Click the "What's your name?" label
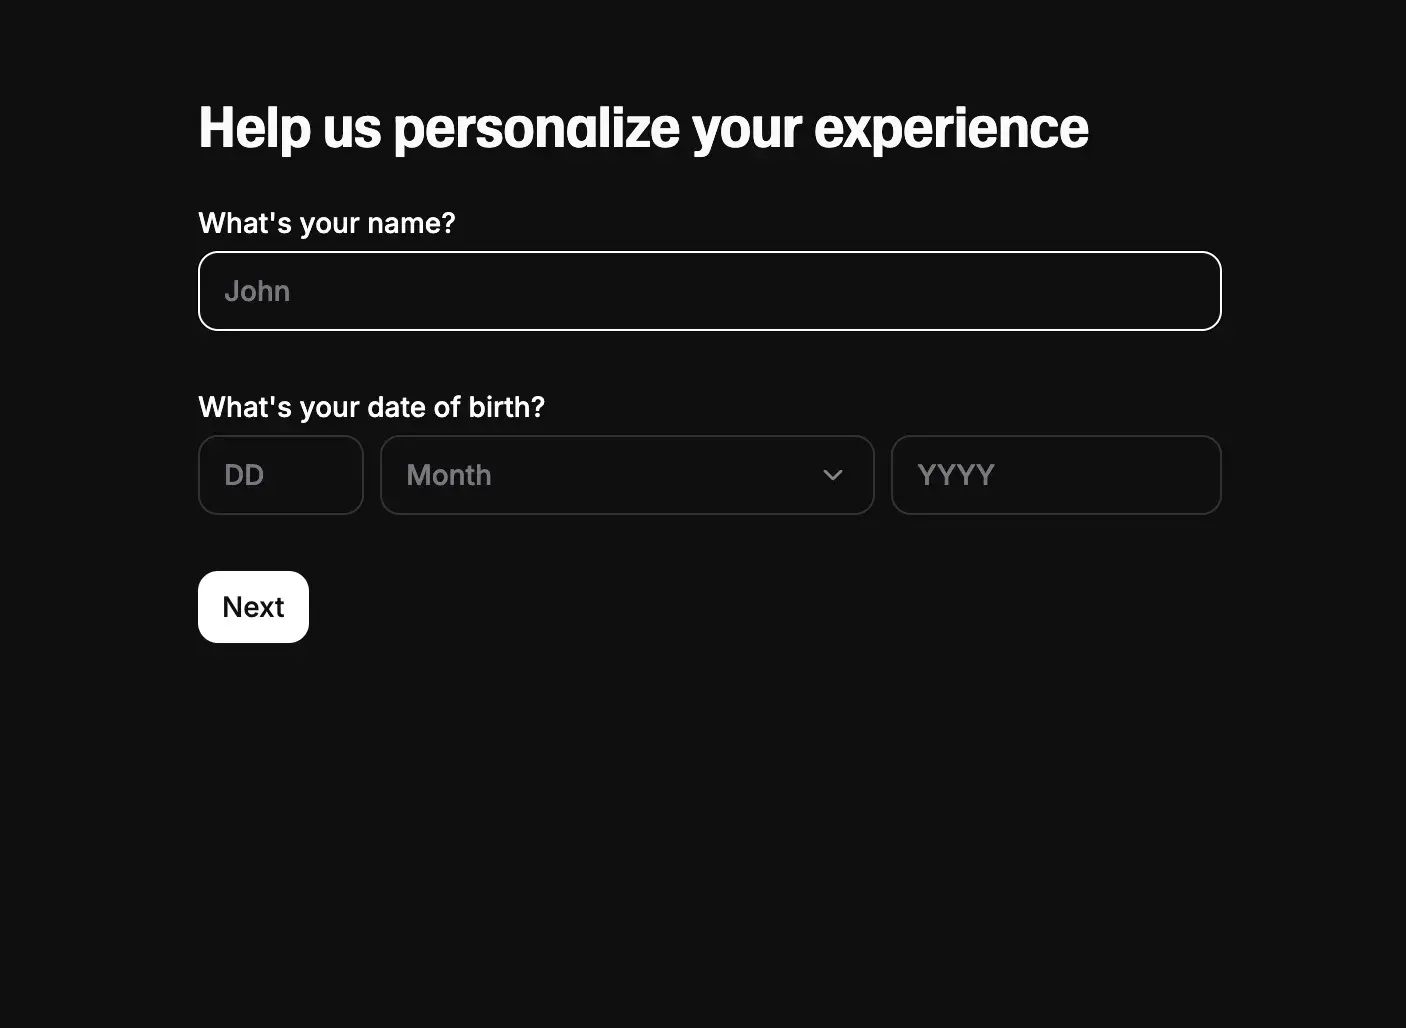1406x1028 pixels. [x=327, y=223]
